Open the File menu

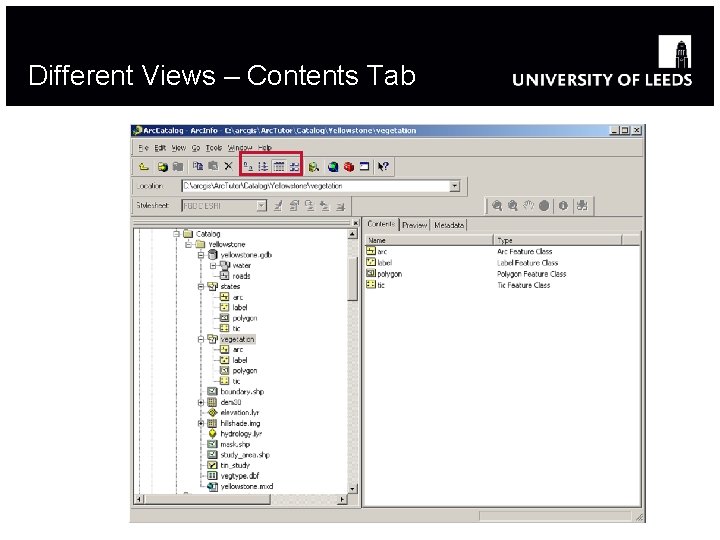click(x=143, y=148)
